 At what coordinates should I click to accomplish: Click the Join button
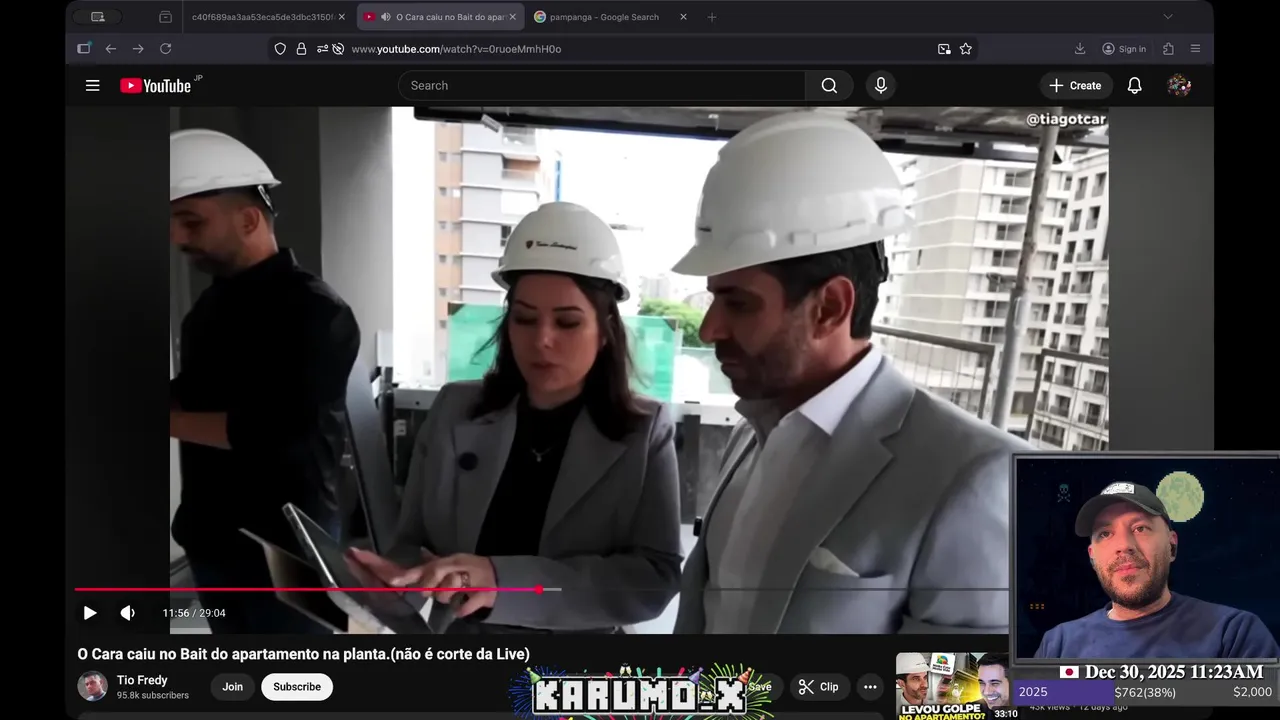coord(233,687)
